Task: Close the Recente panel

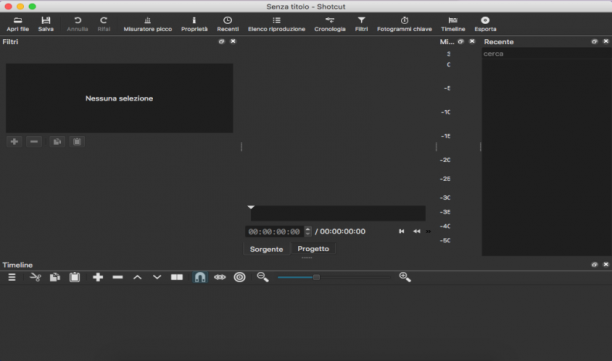Action: pos(606,41)
